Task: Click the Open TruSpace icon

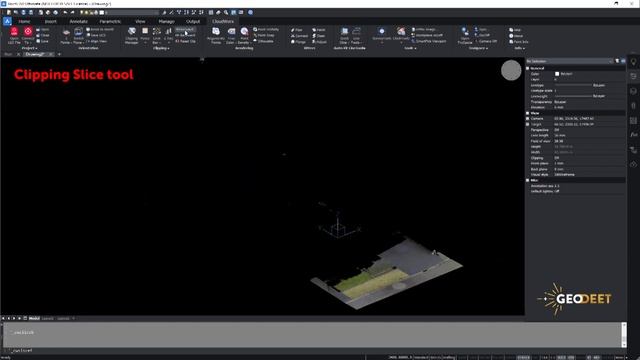Action: click(x=464, y=32)
